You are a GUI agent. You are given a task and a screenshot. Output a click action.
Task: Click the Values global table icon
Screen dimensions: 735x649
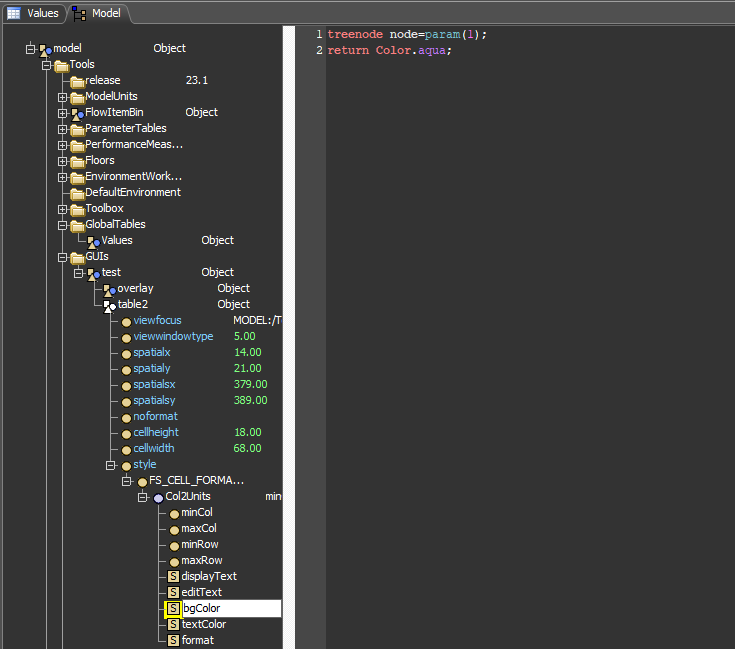coord(93,241)
